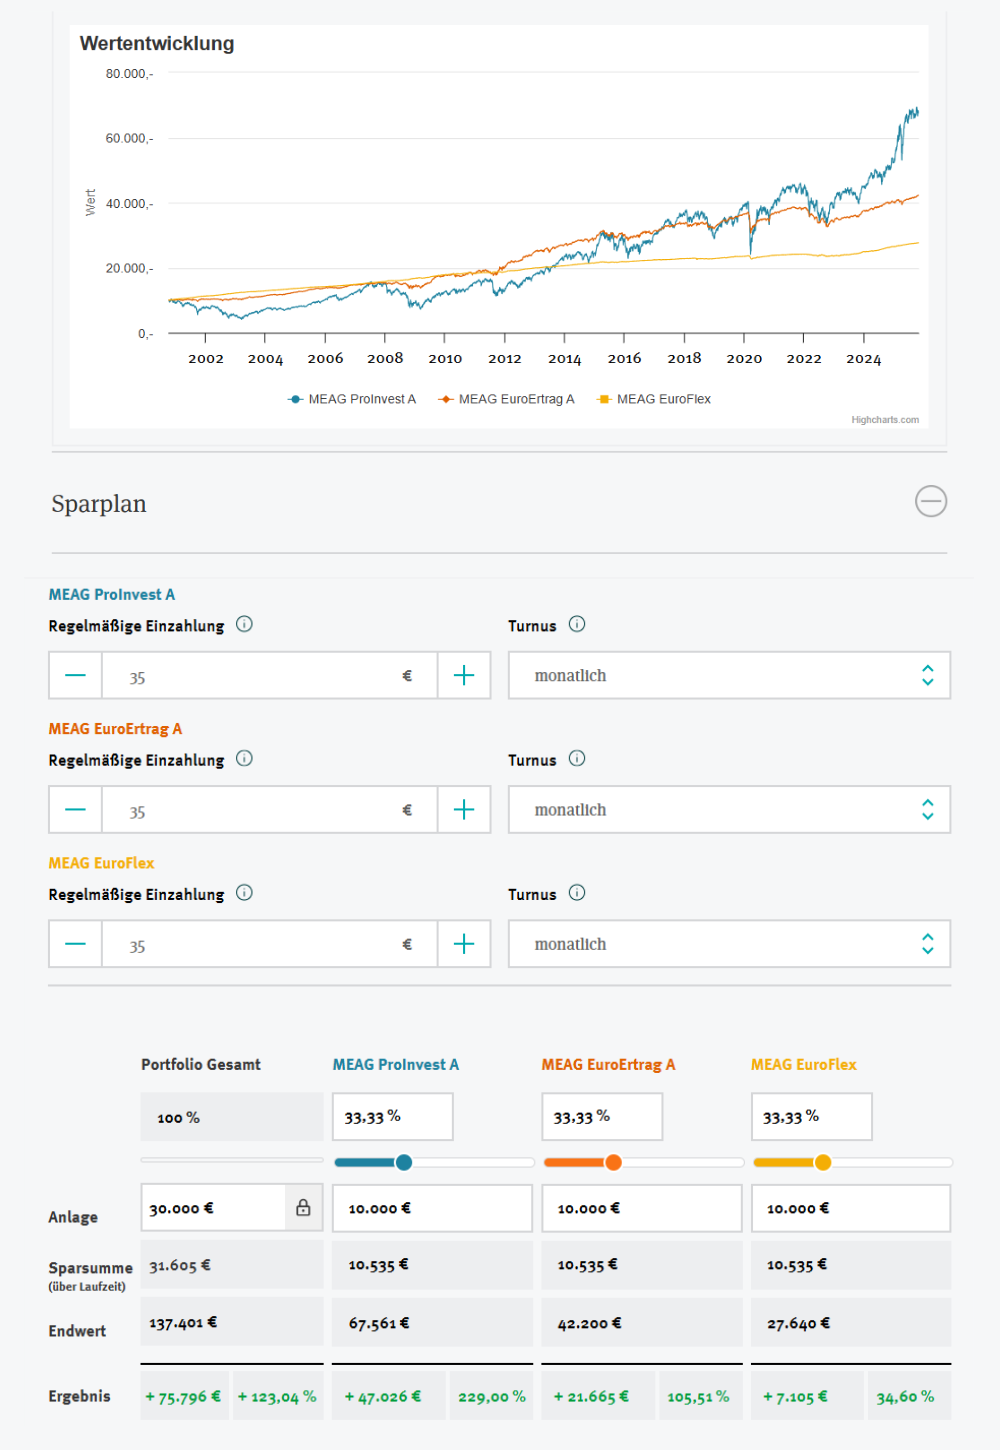Click info icon next to MEAG EuroErtrag A Turnus
This screenshot has width=1000, height=1450.
[577, 759]
